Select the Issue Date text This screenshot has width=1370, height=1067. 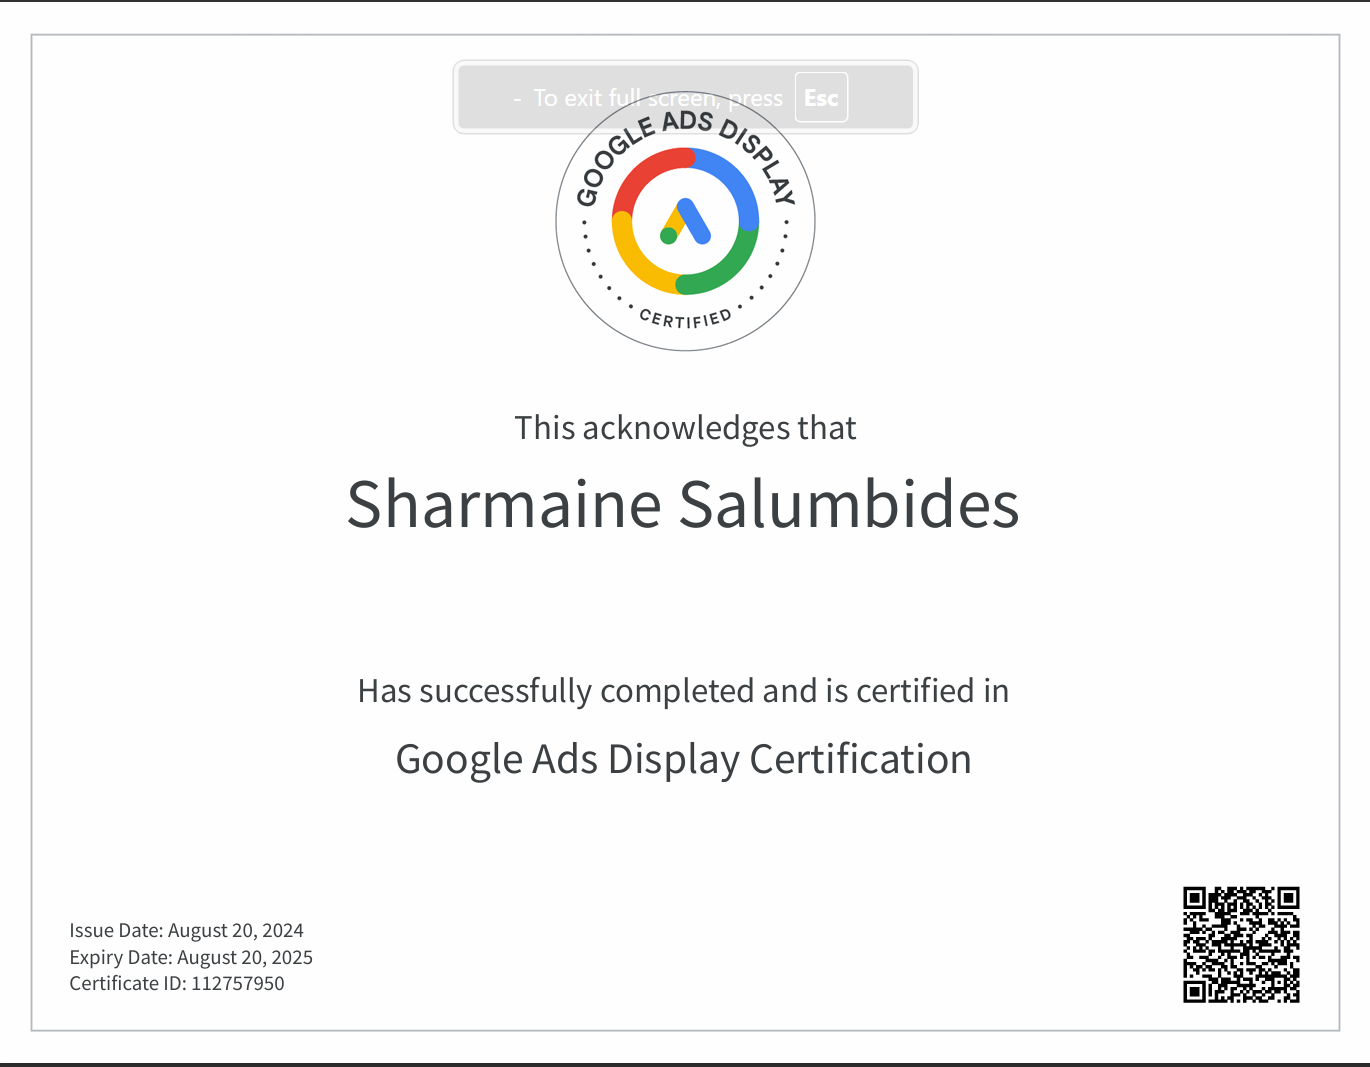(x=186, y=930)
